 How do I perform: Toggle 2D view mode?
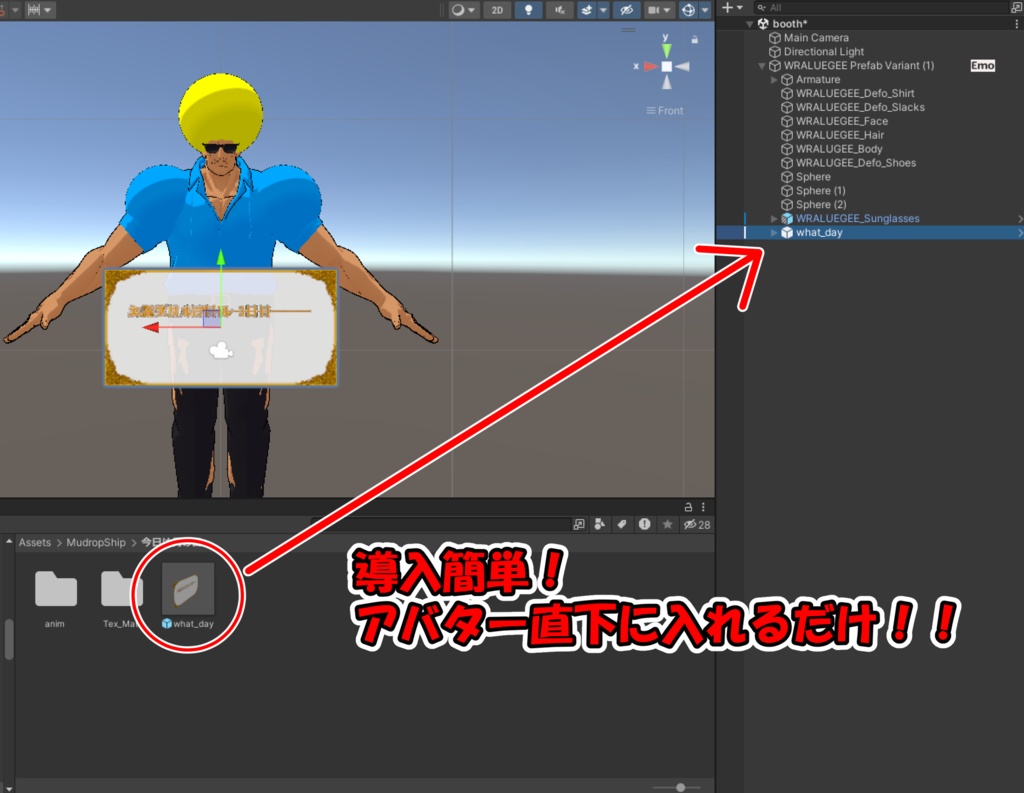click(497, 10)
